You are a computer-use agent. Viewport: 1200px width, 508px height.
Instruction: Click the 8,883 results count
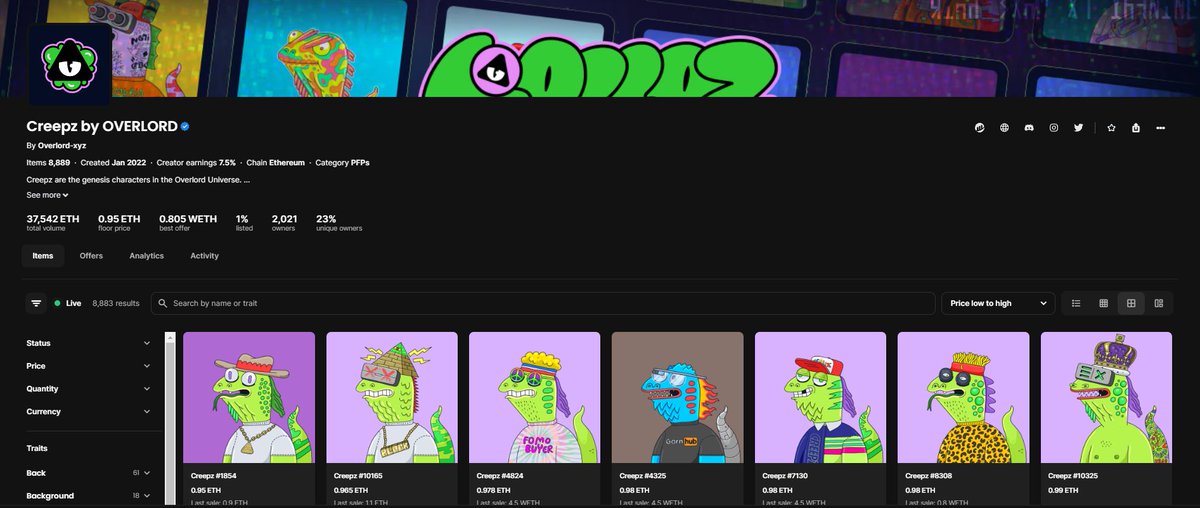116,303
